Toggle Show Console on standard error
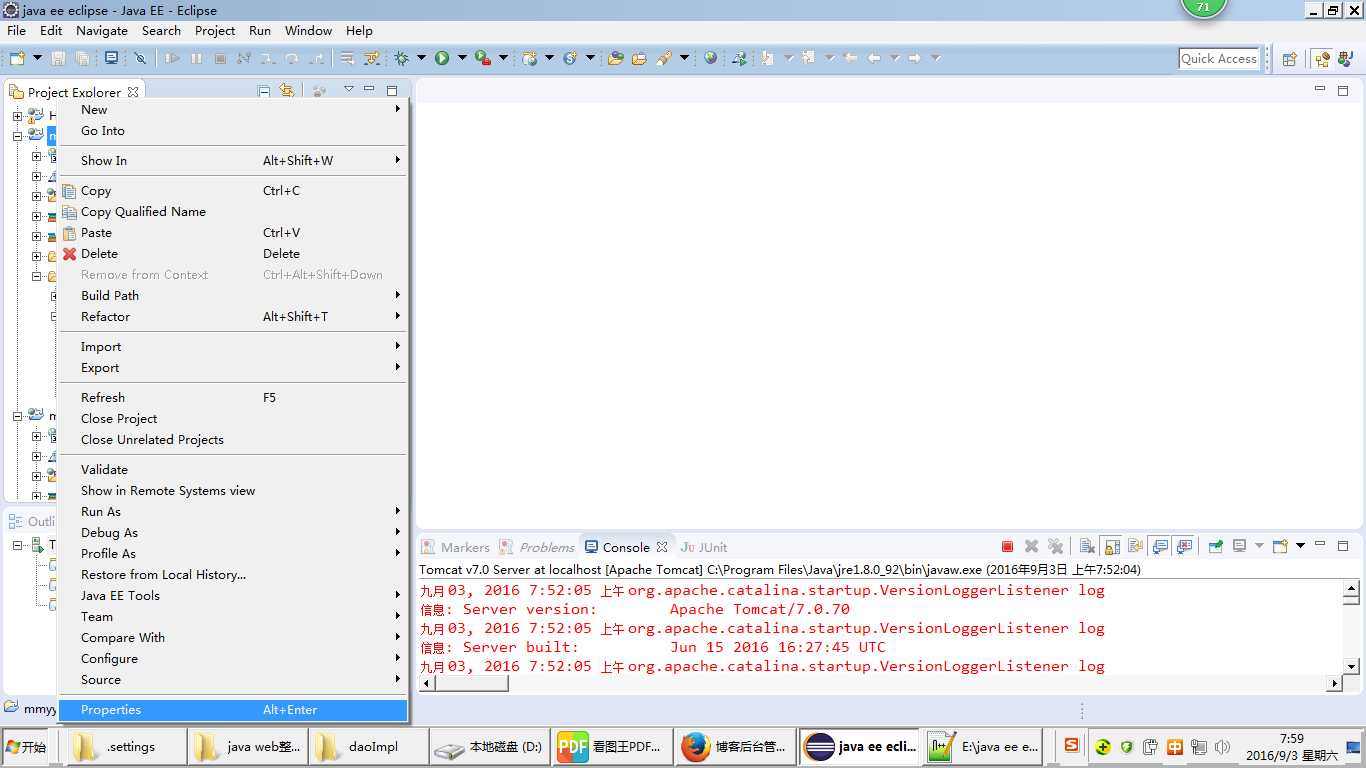Image resolution: width=1366 pixels, height=768 pixels. [1185, 547]
